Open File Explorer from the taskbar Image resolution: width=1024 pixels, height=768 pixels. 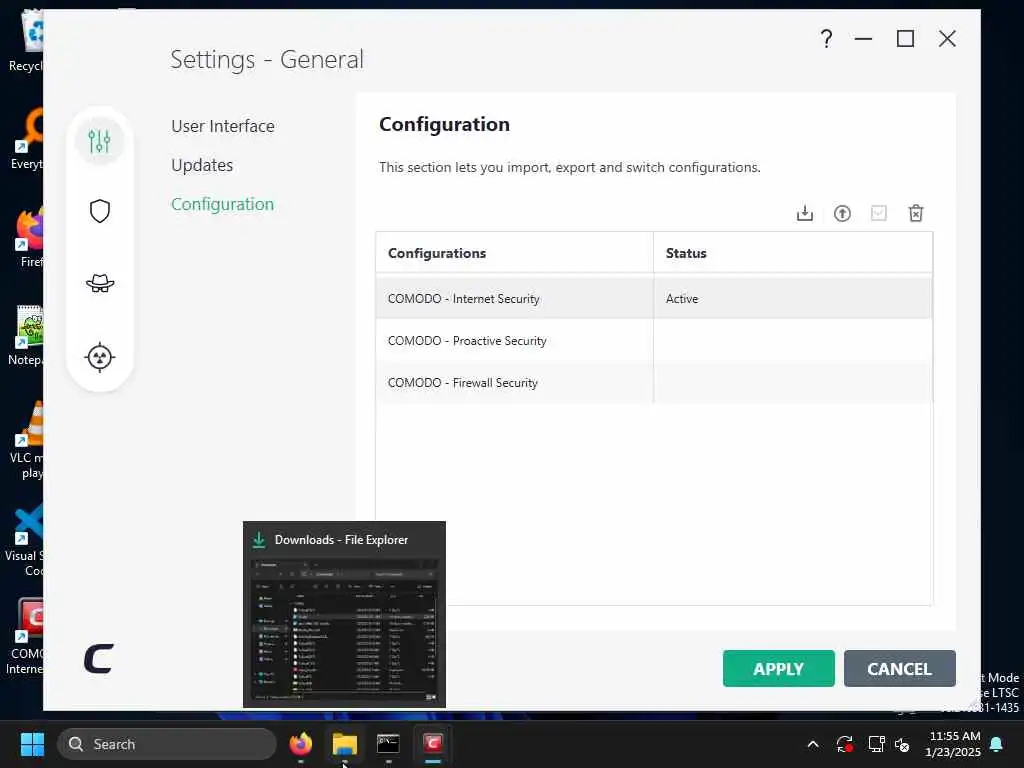[344, 744]
